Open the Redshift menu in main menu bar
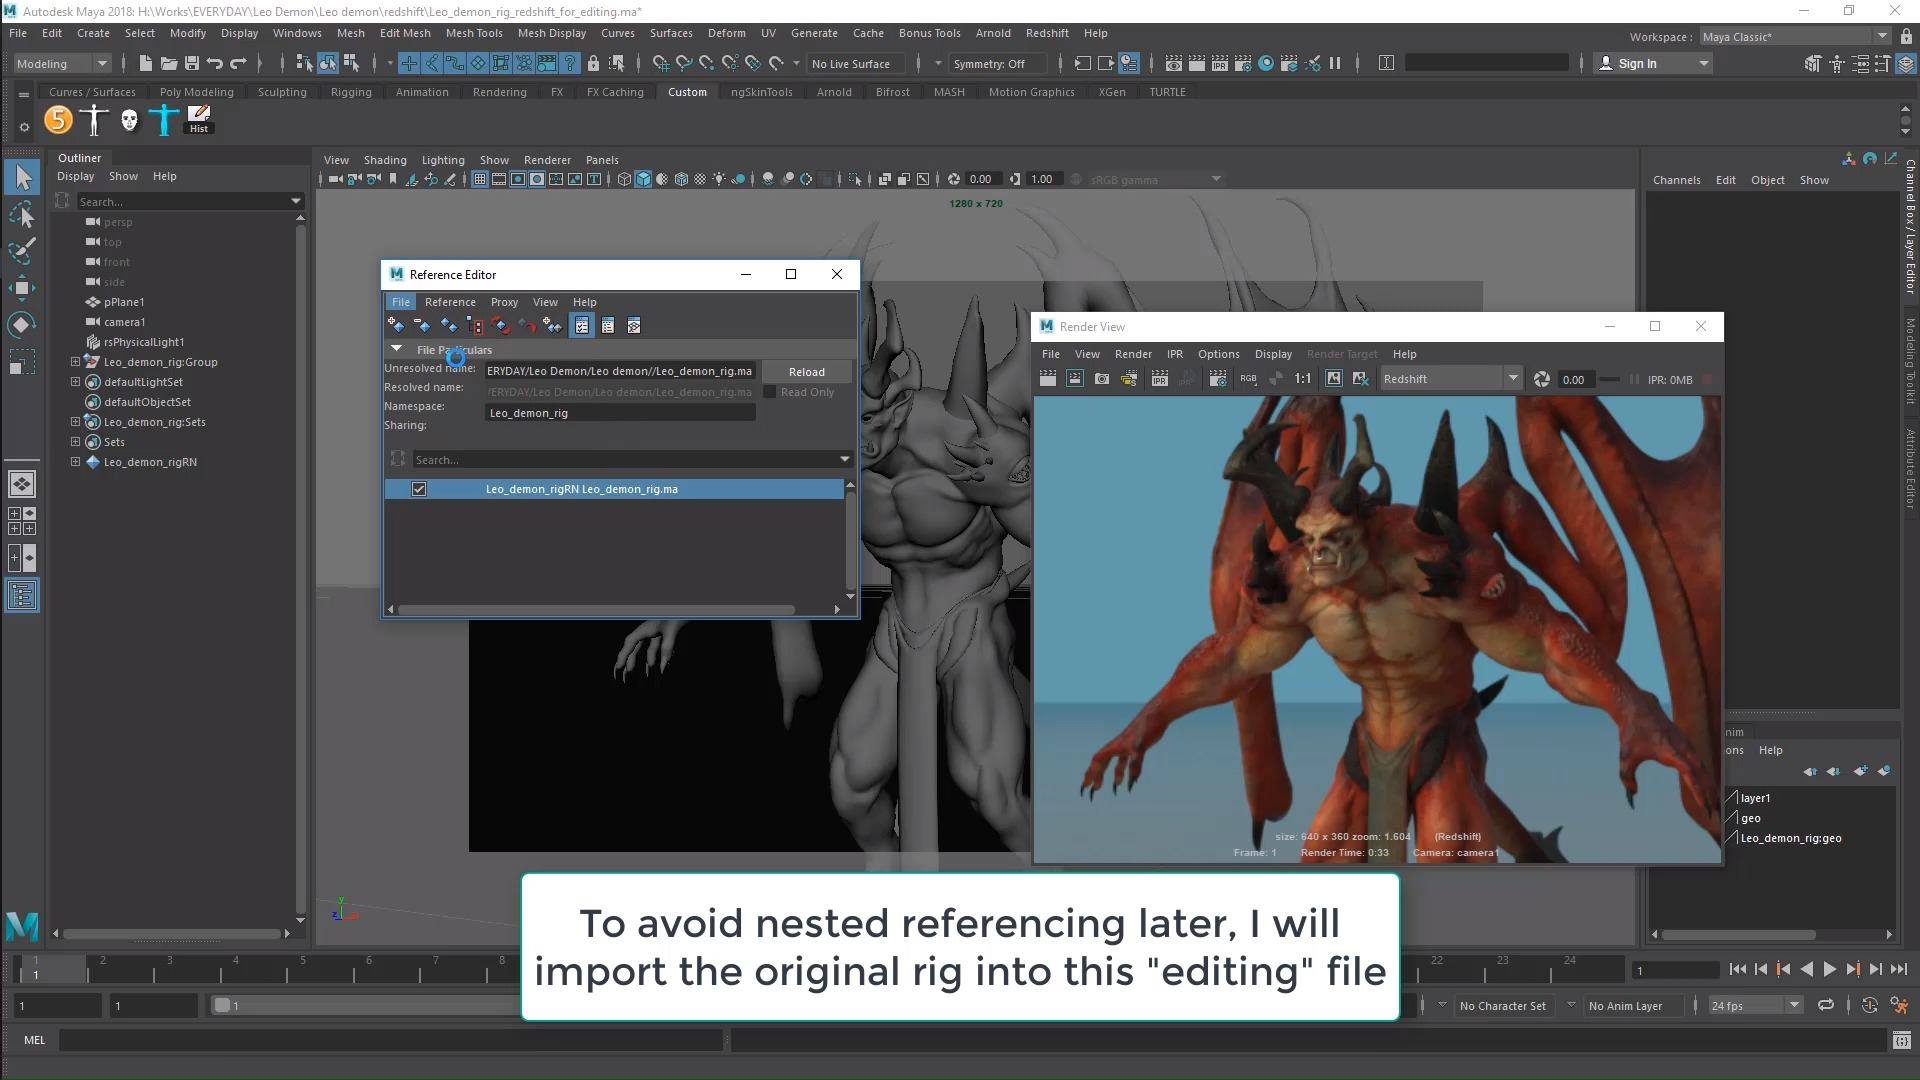Image resolution: width=1920 pixels, height=1080 pixels. (1046, 33)
